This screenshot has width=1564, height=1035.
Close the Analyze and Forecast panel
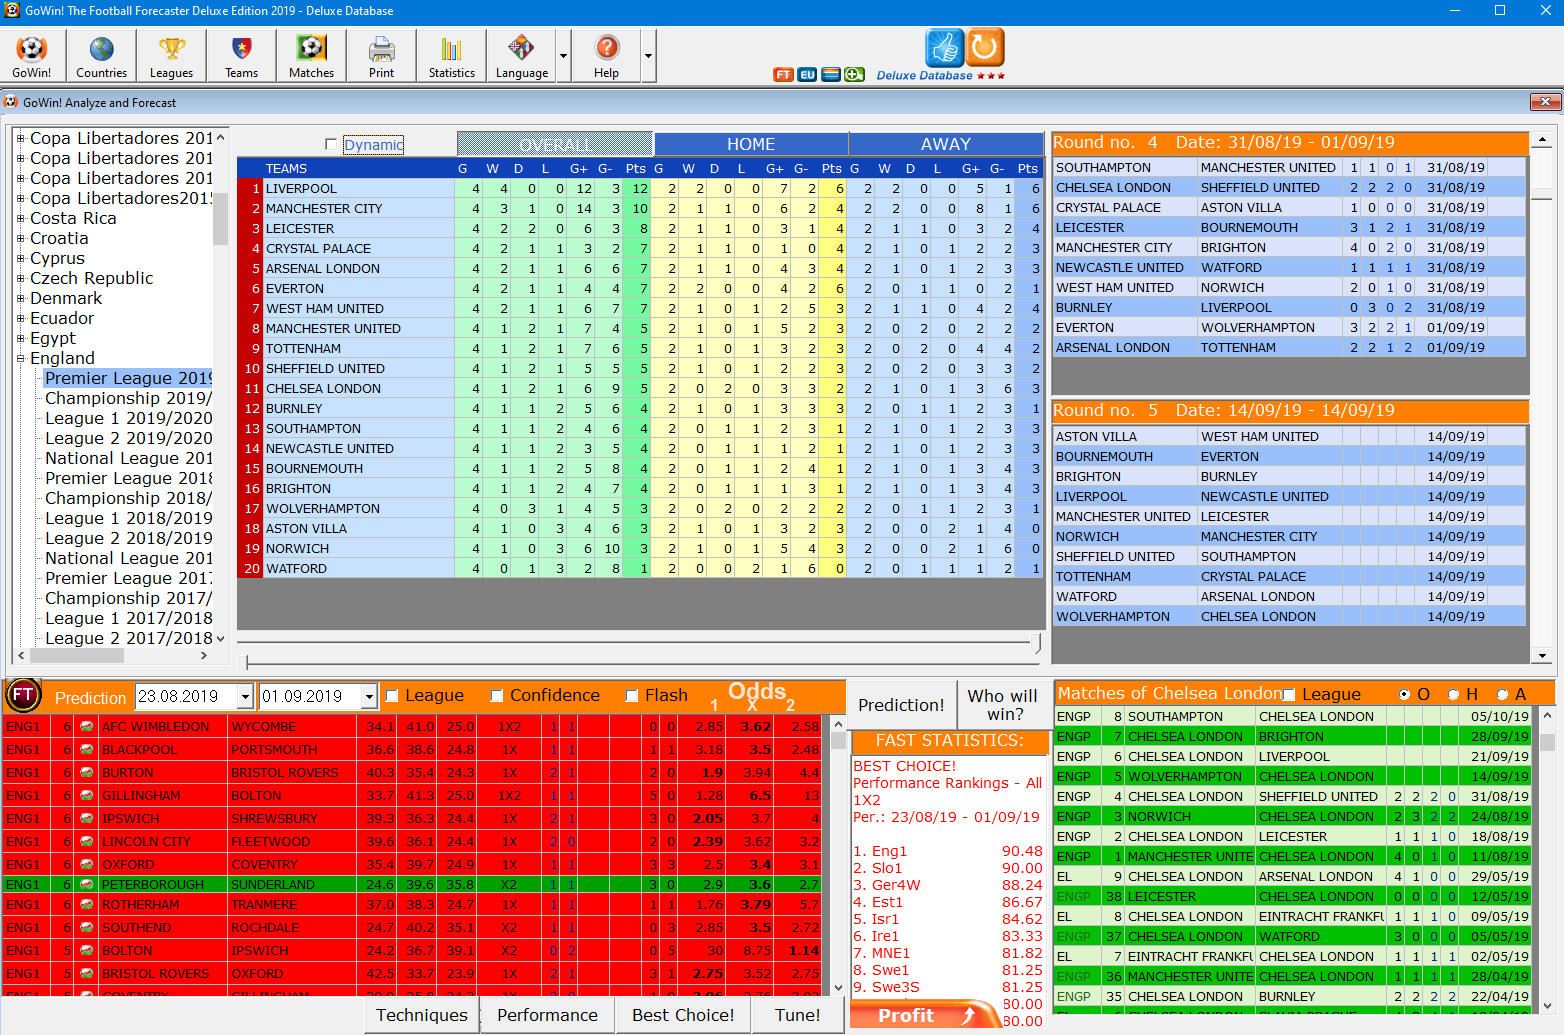[1545, 102]
